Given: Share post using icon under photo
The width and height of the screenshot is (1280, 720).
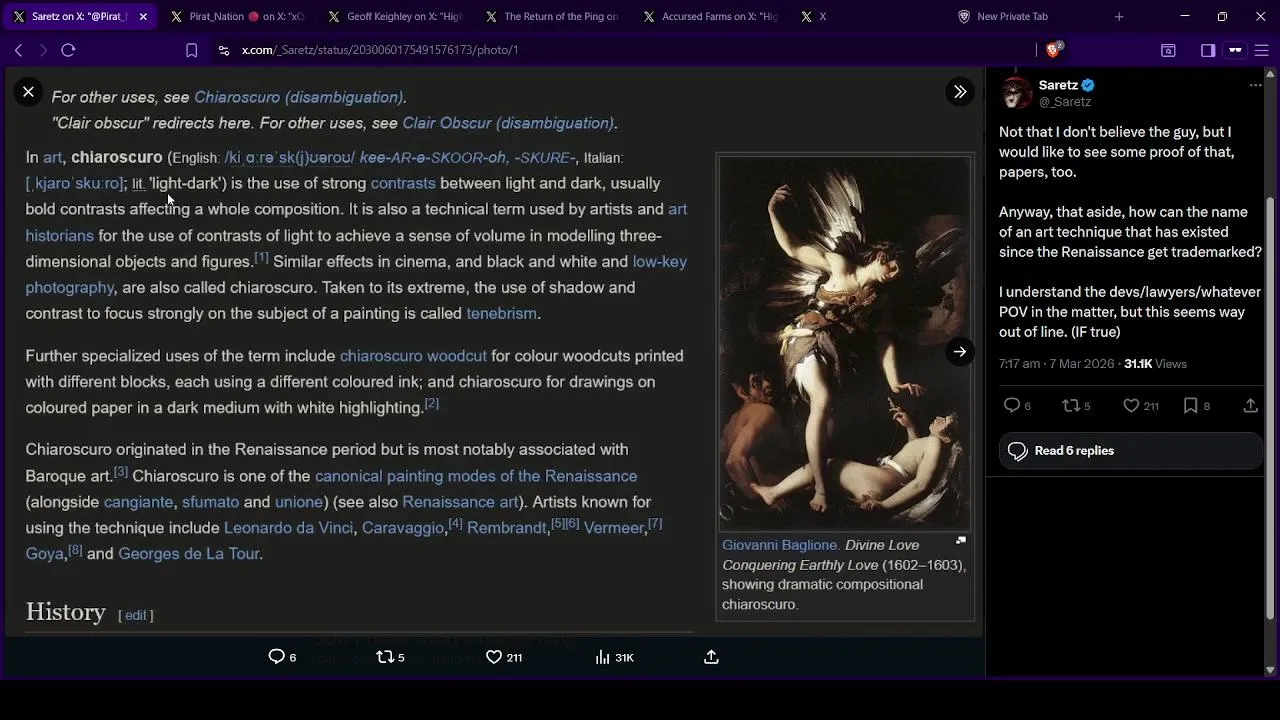Looking at the screenshot, I should pyautogui.click(x=711, y=657).
